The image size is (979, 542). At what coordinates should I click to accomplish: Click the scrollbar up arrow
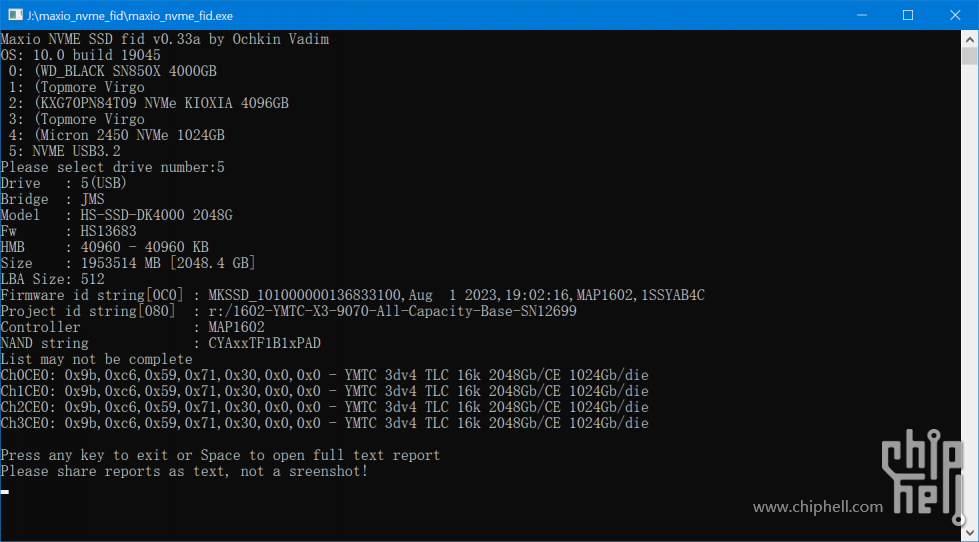pos(970,37)
